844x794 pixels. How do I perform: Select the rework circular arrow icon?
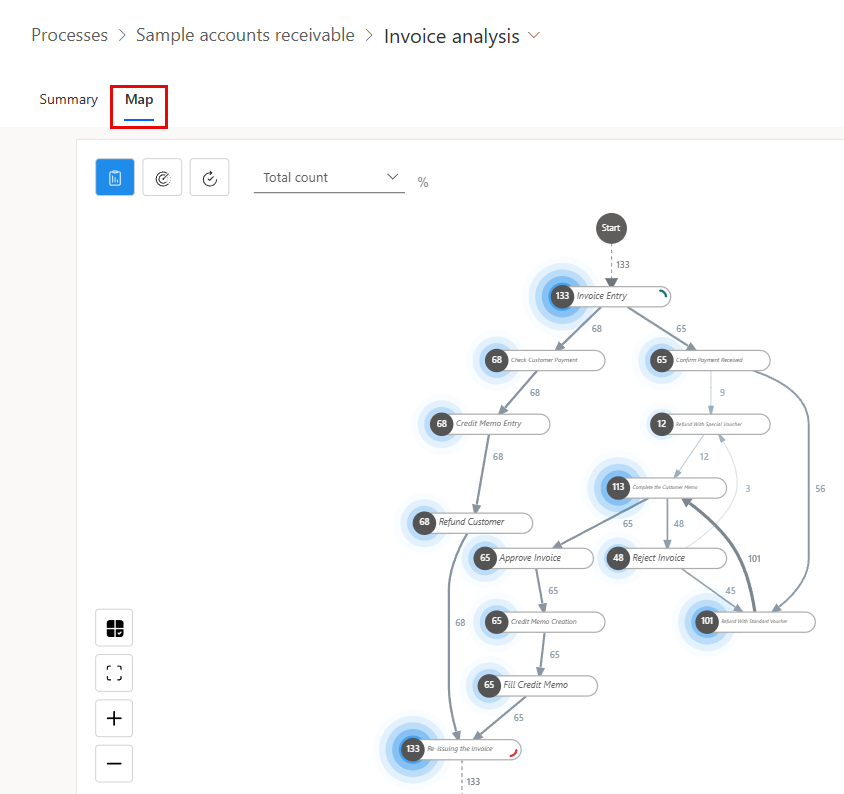(209, 177)
